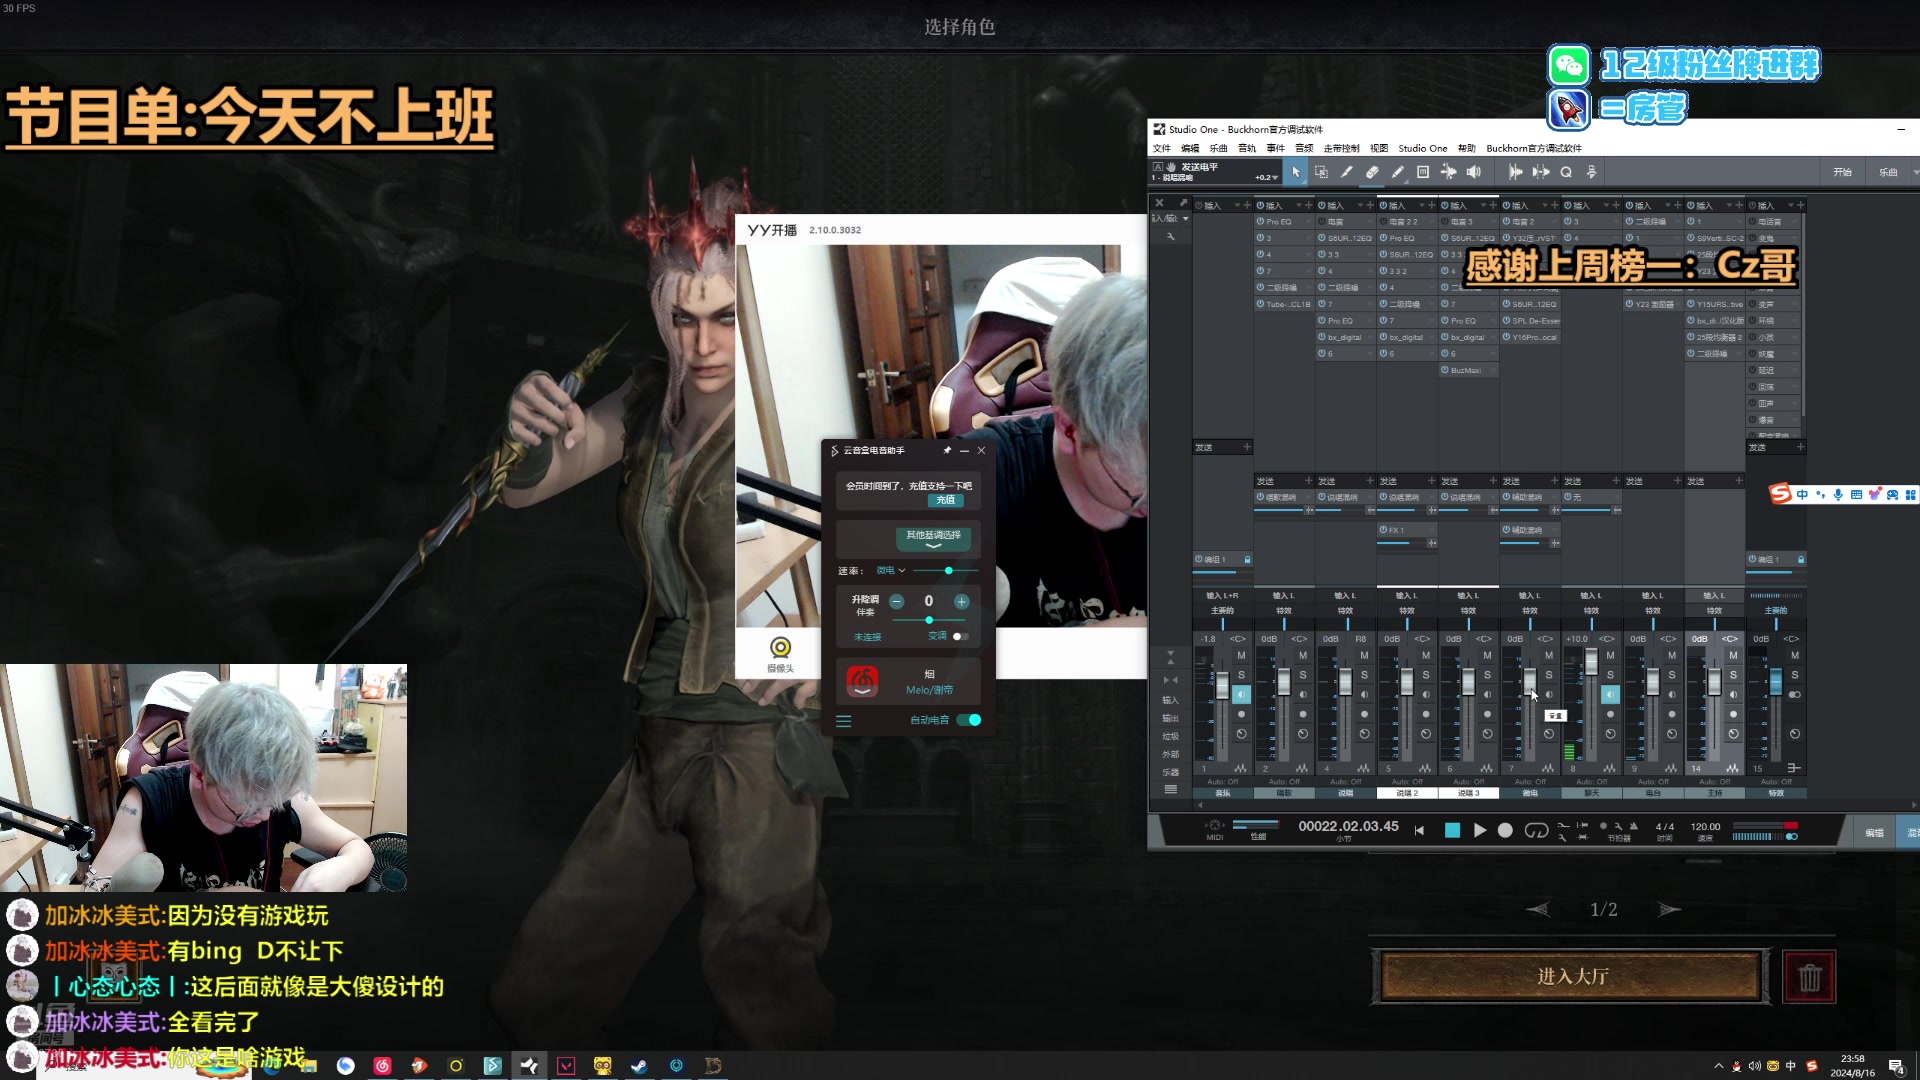
Task: Activate the Mute tool in Studio One toolbar
Action: (1423, 172)
